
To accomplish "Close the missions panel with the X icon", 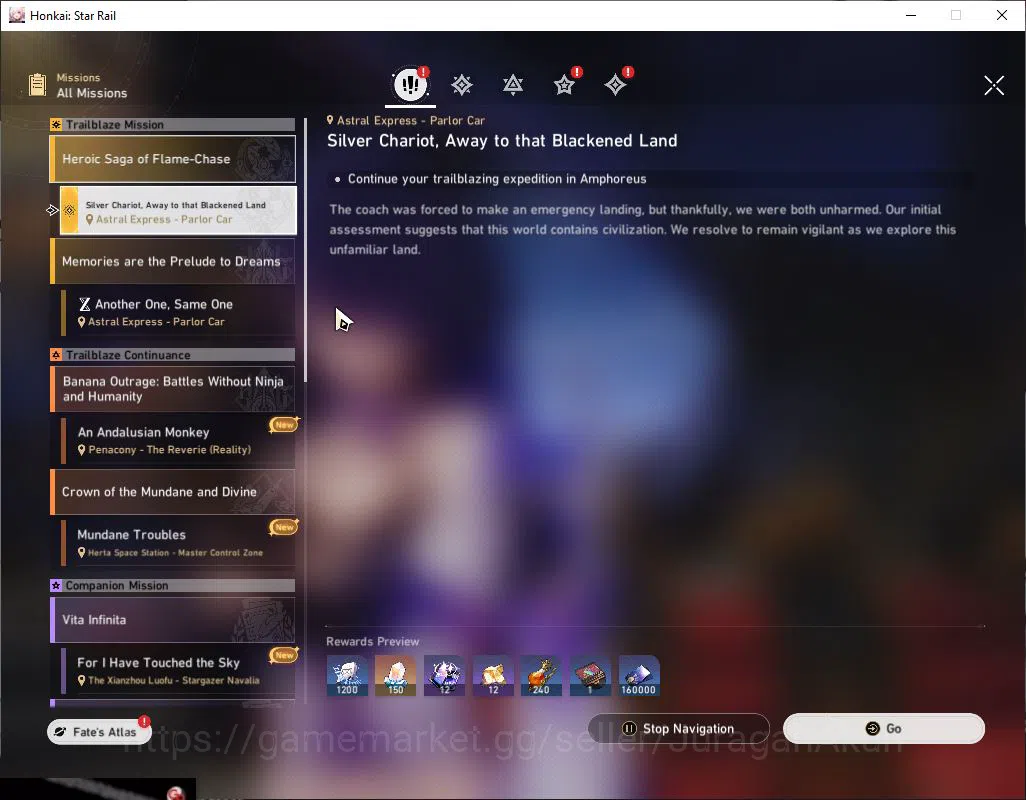I will tap(994, 85).
